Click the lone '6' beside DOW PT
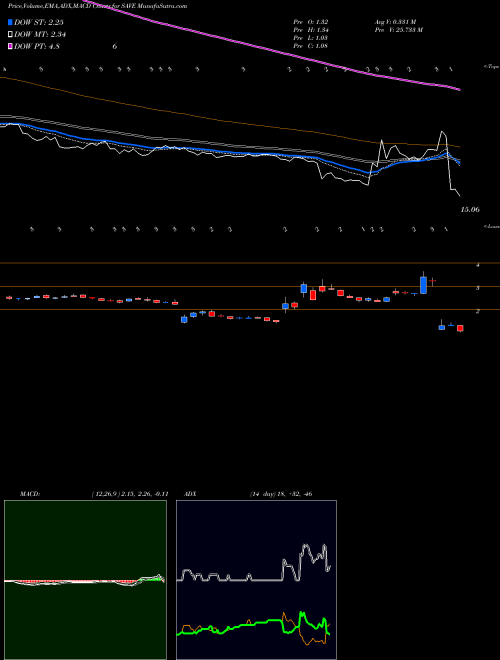 click(114, 46)
